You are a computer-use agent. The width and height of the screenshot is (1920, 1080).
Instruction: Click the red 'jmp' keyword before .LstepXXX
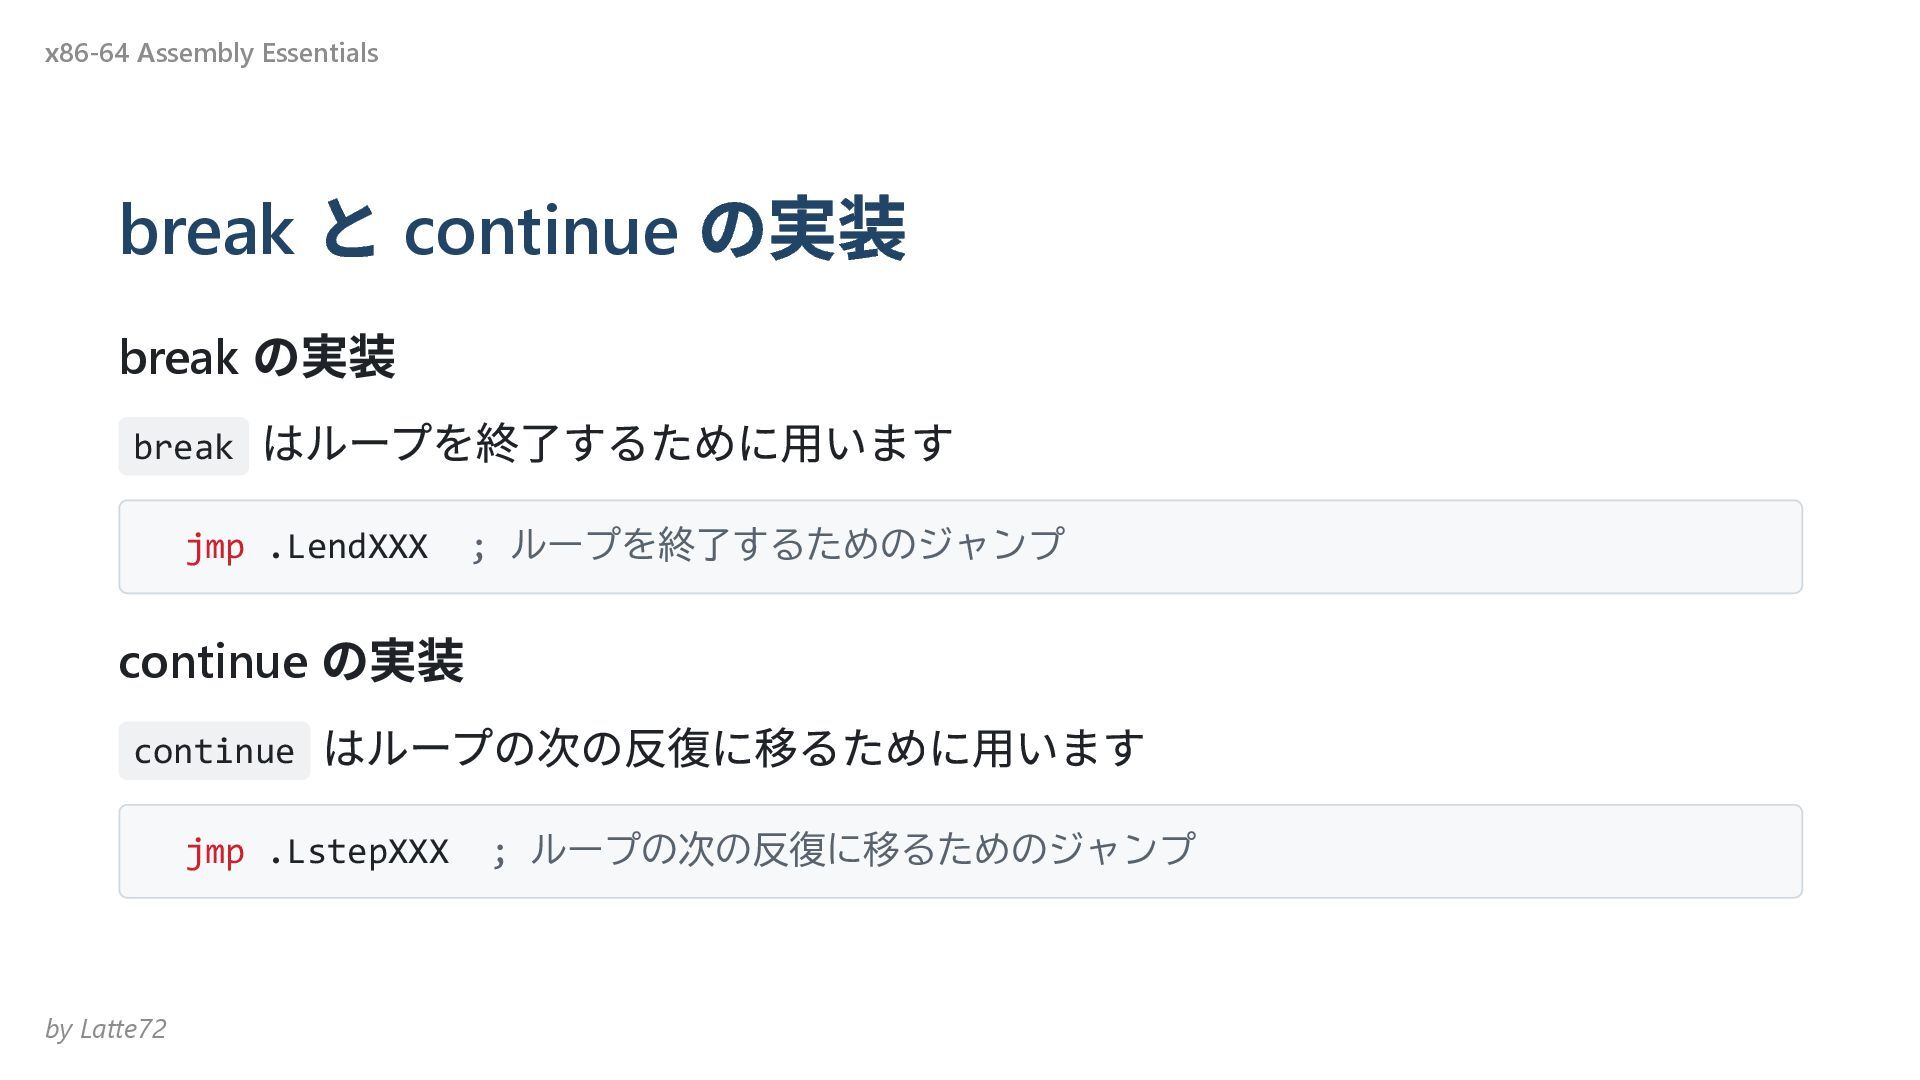pyautogui.click(x=215, y=852)
